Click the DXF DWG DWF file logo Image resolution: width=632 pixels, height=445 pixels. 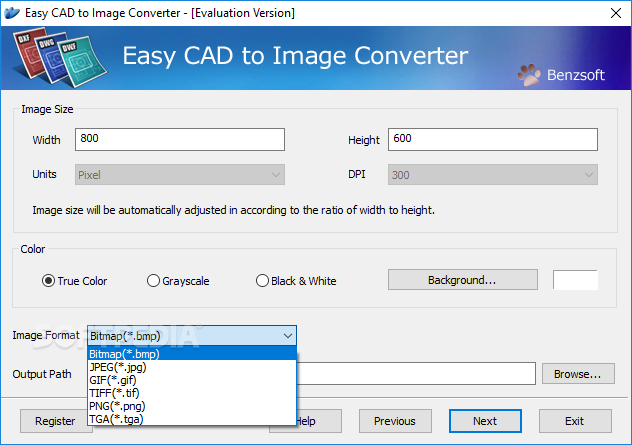(x=60, y=57)
